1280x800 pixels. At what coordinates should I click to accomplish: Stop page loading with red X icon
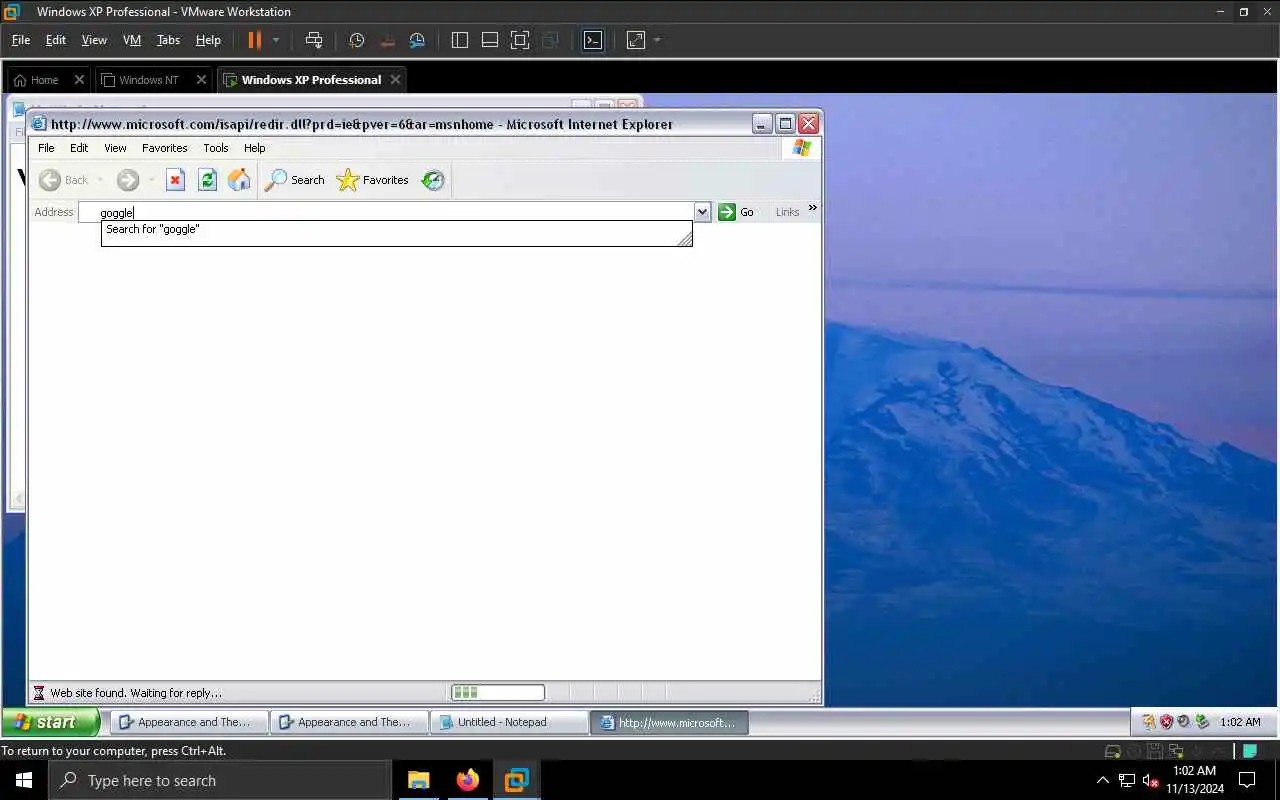pyautogui.click(x=175, y=180)
